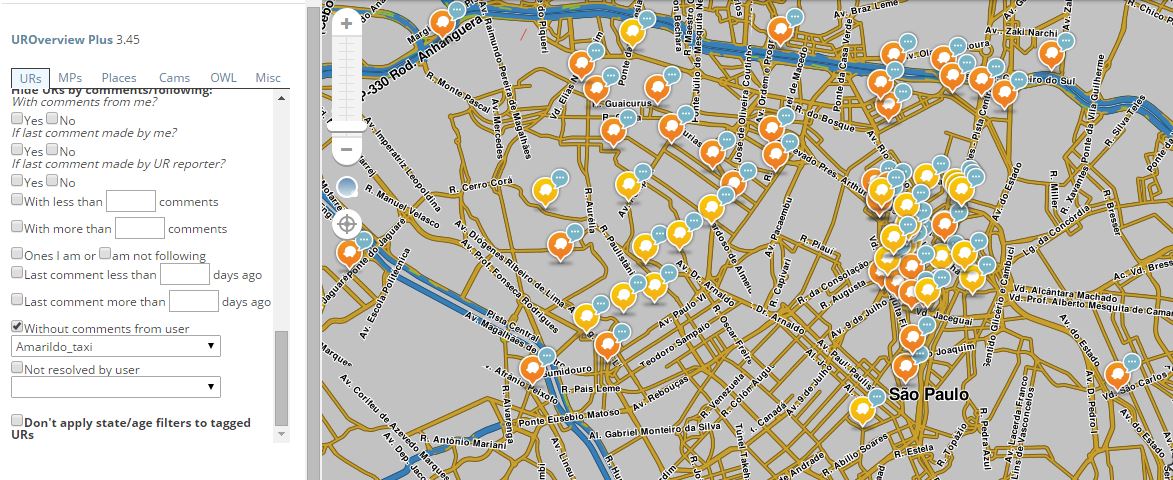Click the map zoom slider handle

tap(346, 125)
